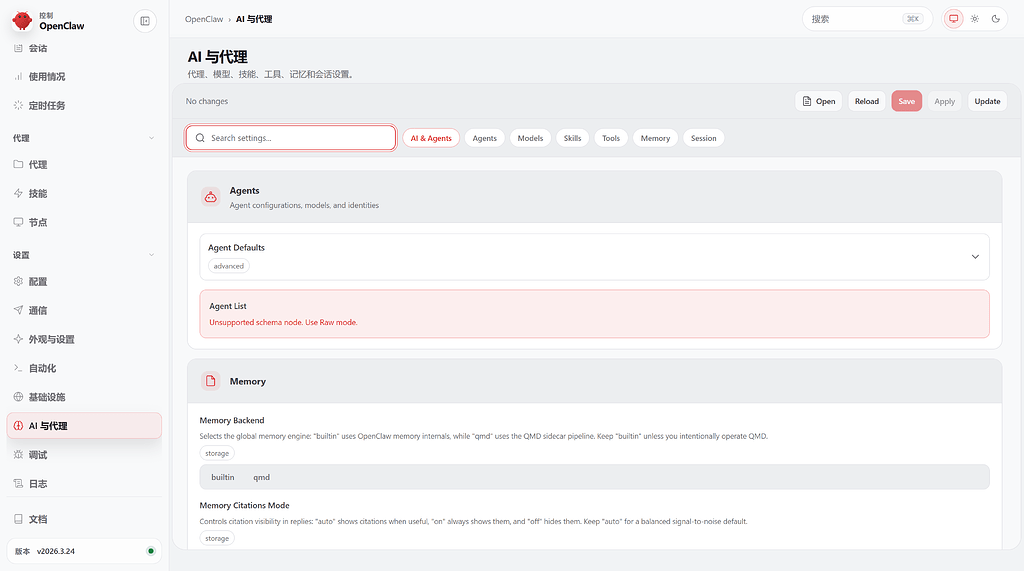Screen dimensions: 1024x571
Task: Click the OpenClaw red logo icon
Action: (22, 20)
